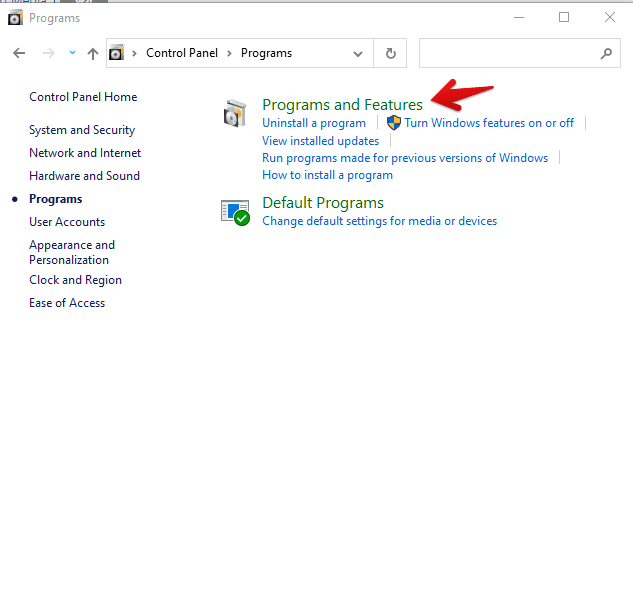Open the address bar history dropdown

[x=358, y=53]
